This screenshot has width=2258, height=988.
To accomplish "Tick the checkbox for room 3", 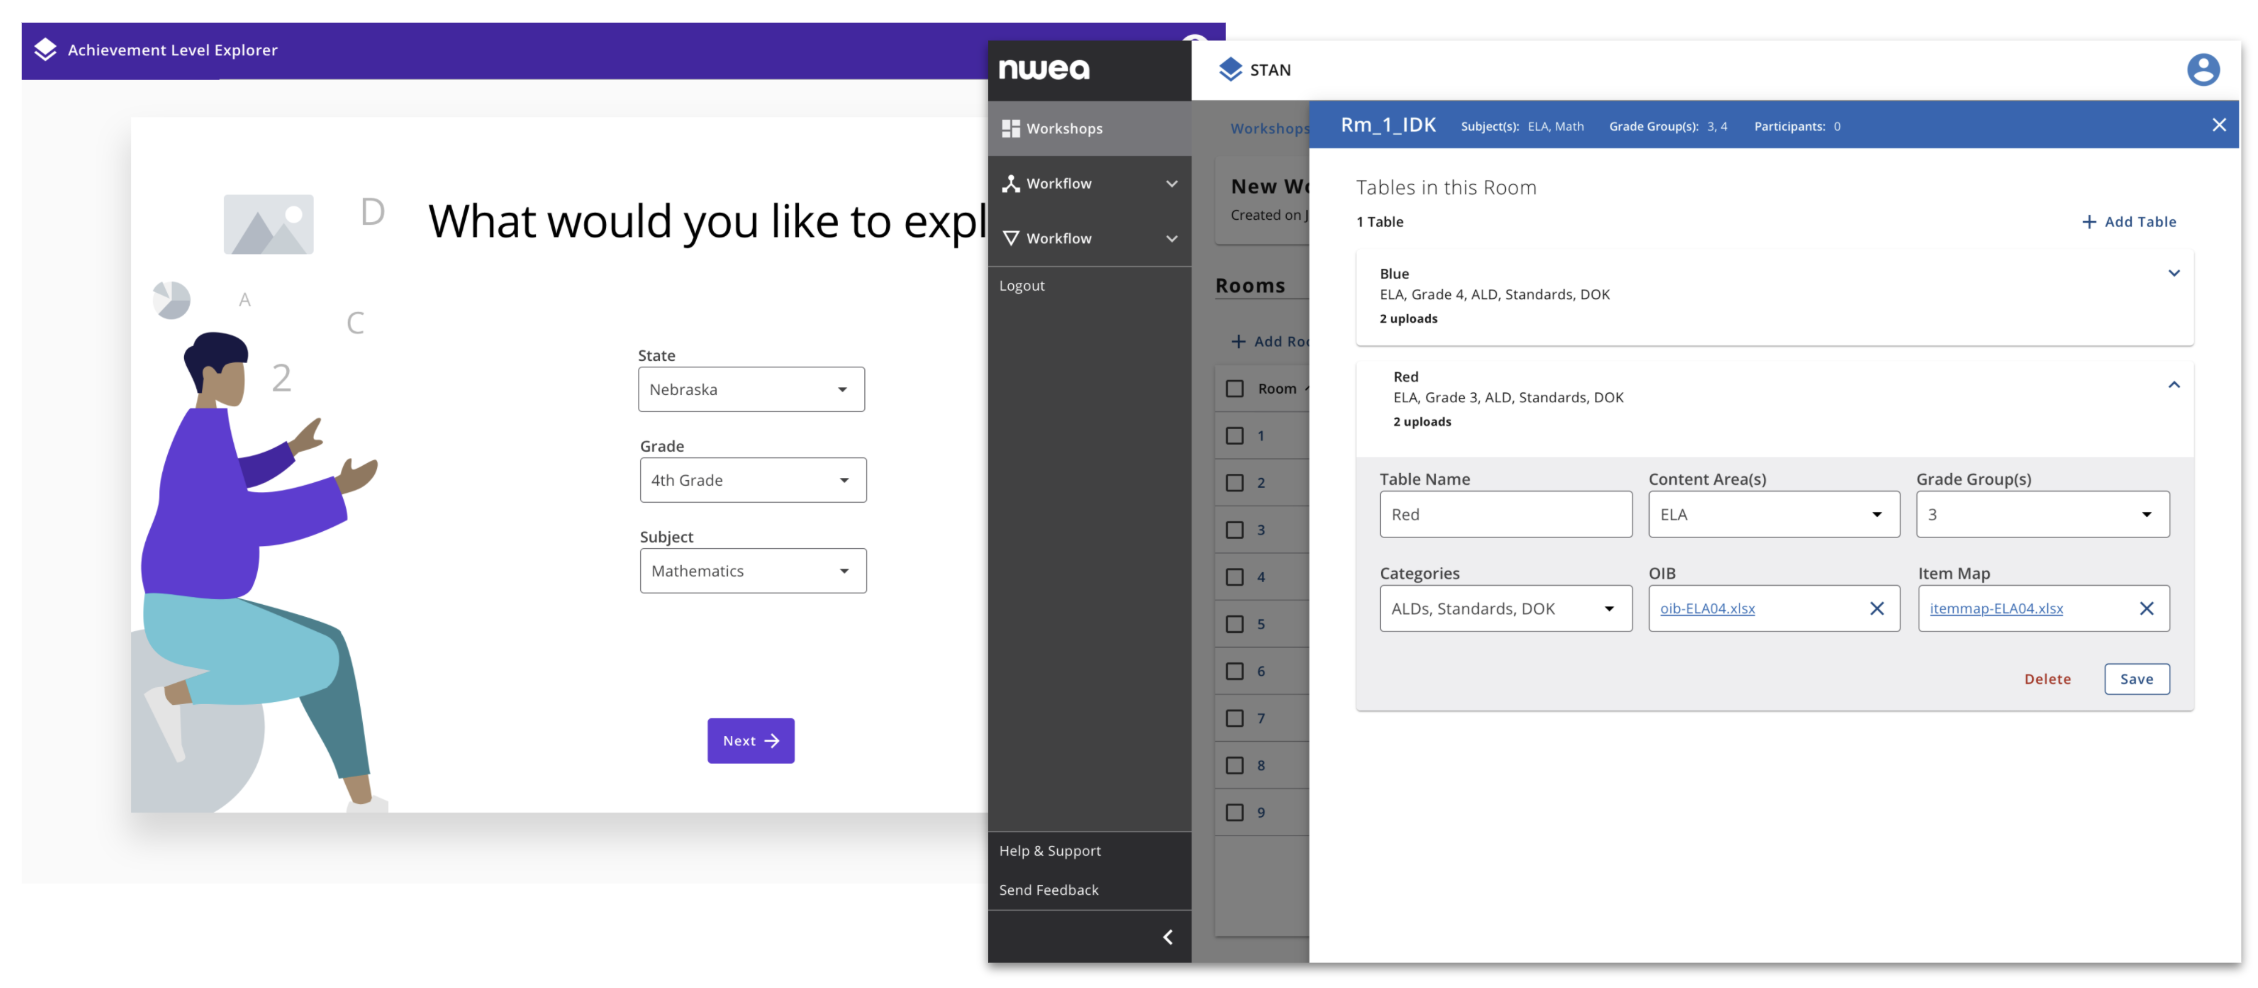I will click(1235, 530).
